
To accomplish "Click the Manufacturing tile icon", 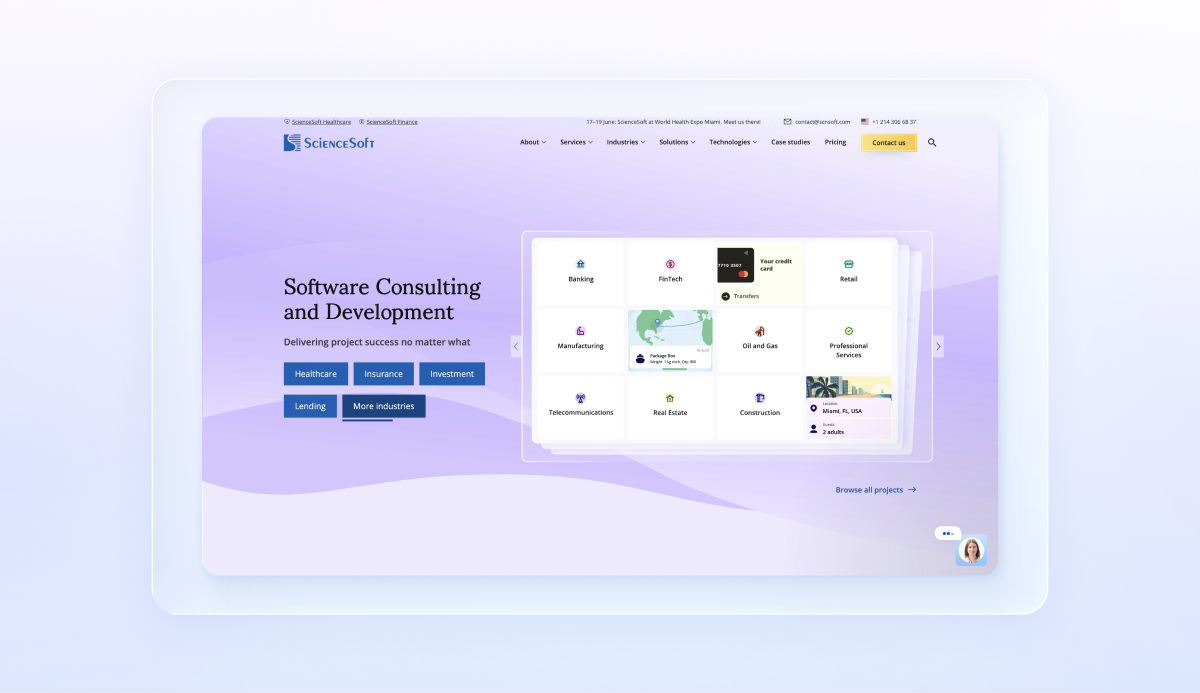I will tap(581, 331).
